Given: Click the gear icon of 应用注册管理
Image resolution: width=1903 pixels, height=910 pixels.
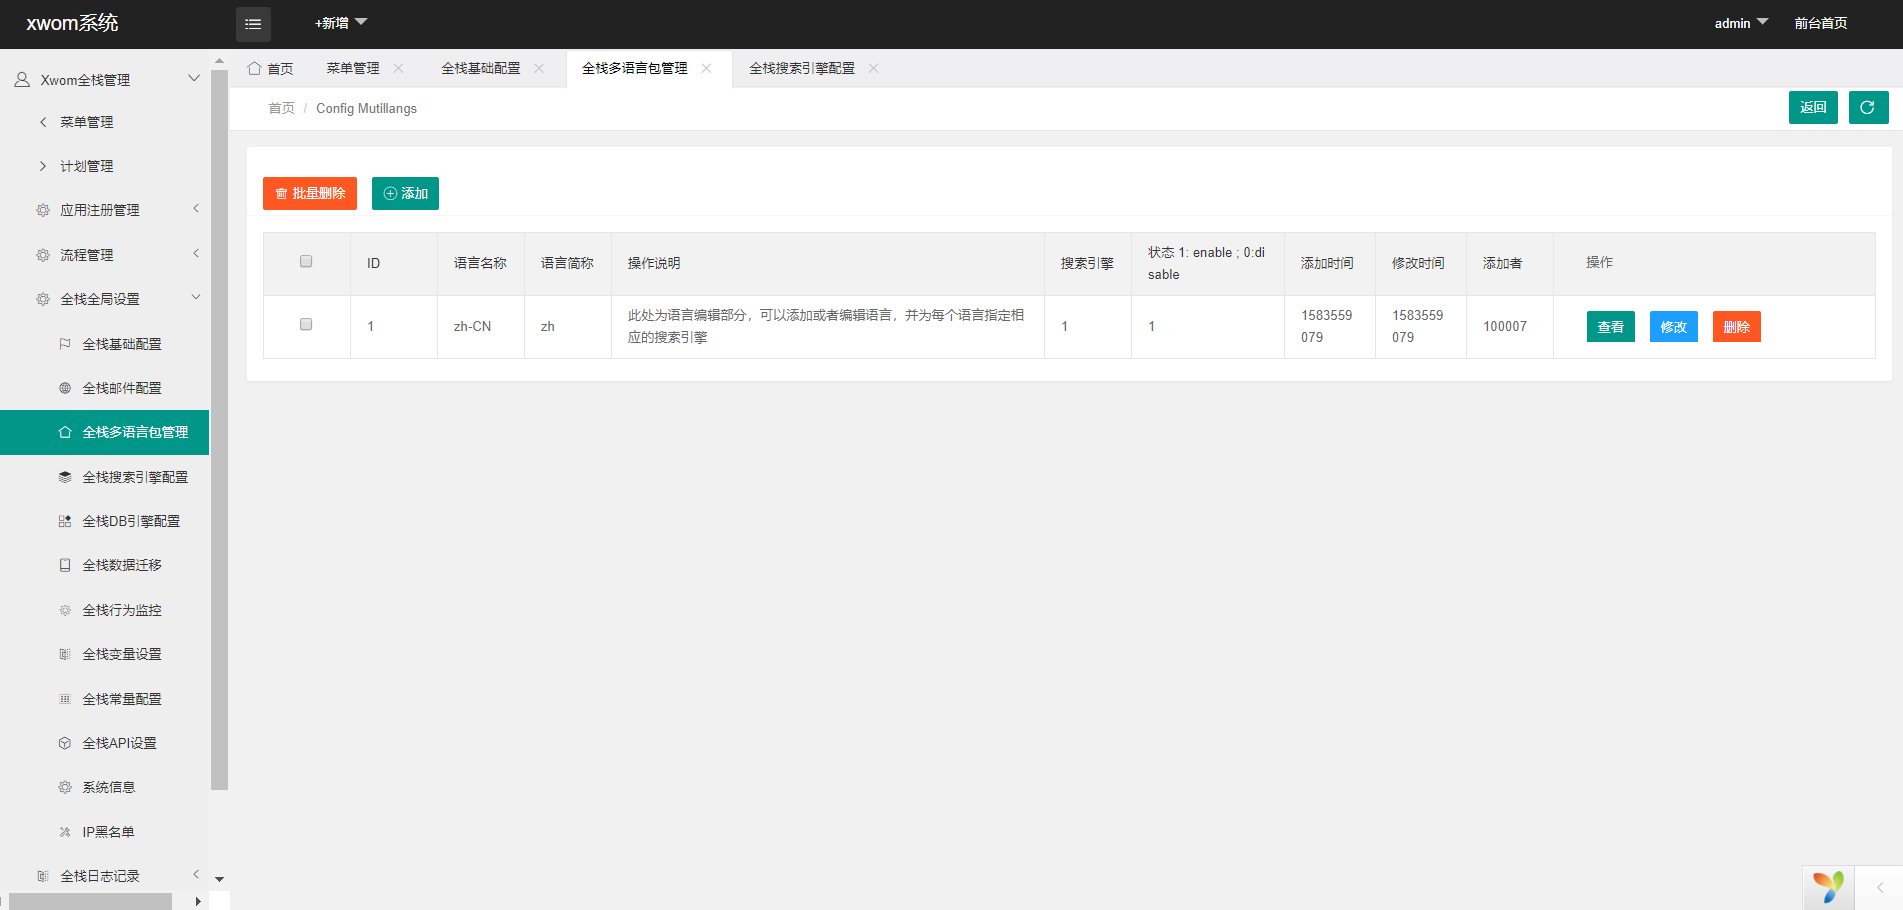Looking at the screenshot, I should [x=43, y=210].
